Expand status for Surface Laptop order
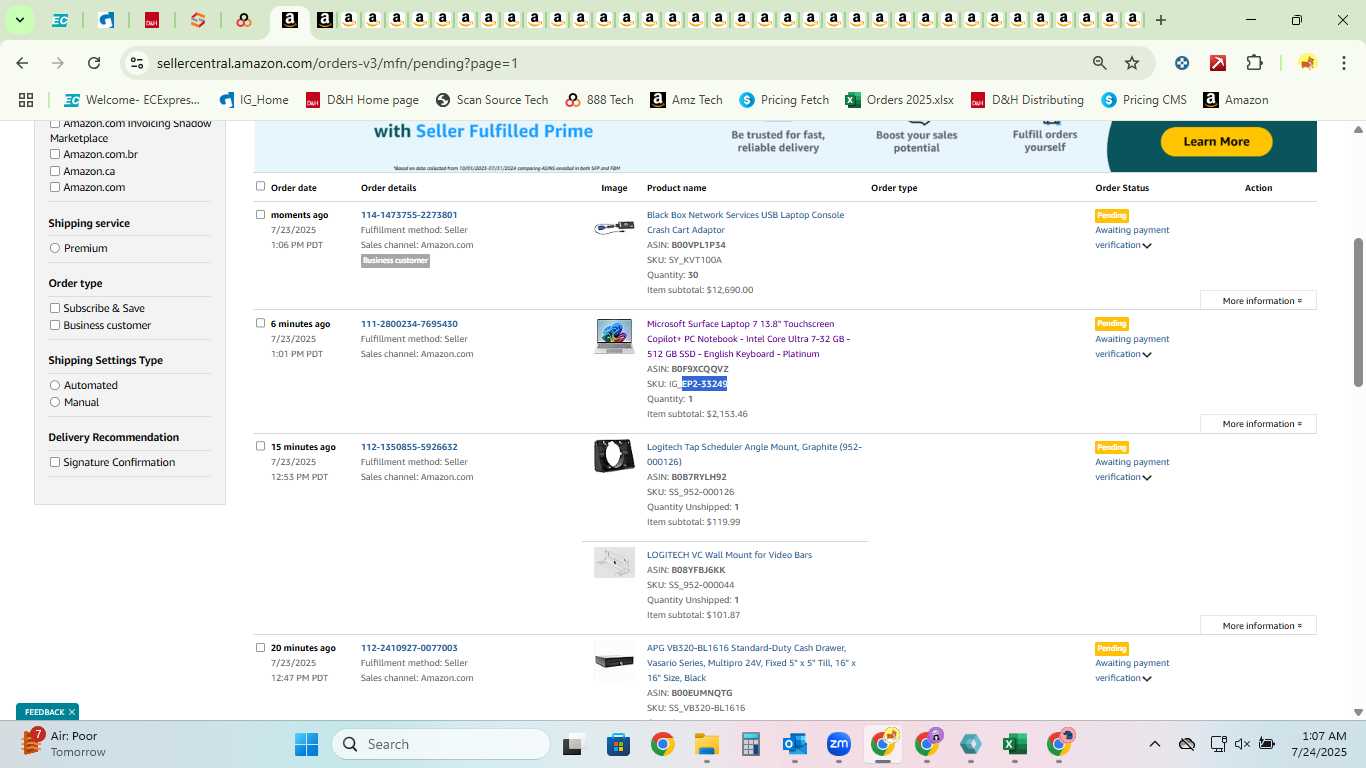 pos(1147,355)
